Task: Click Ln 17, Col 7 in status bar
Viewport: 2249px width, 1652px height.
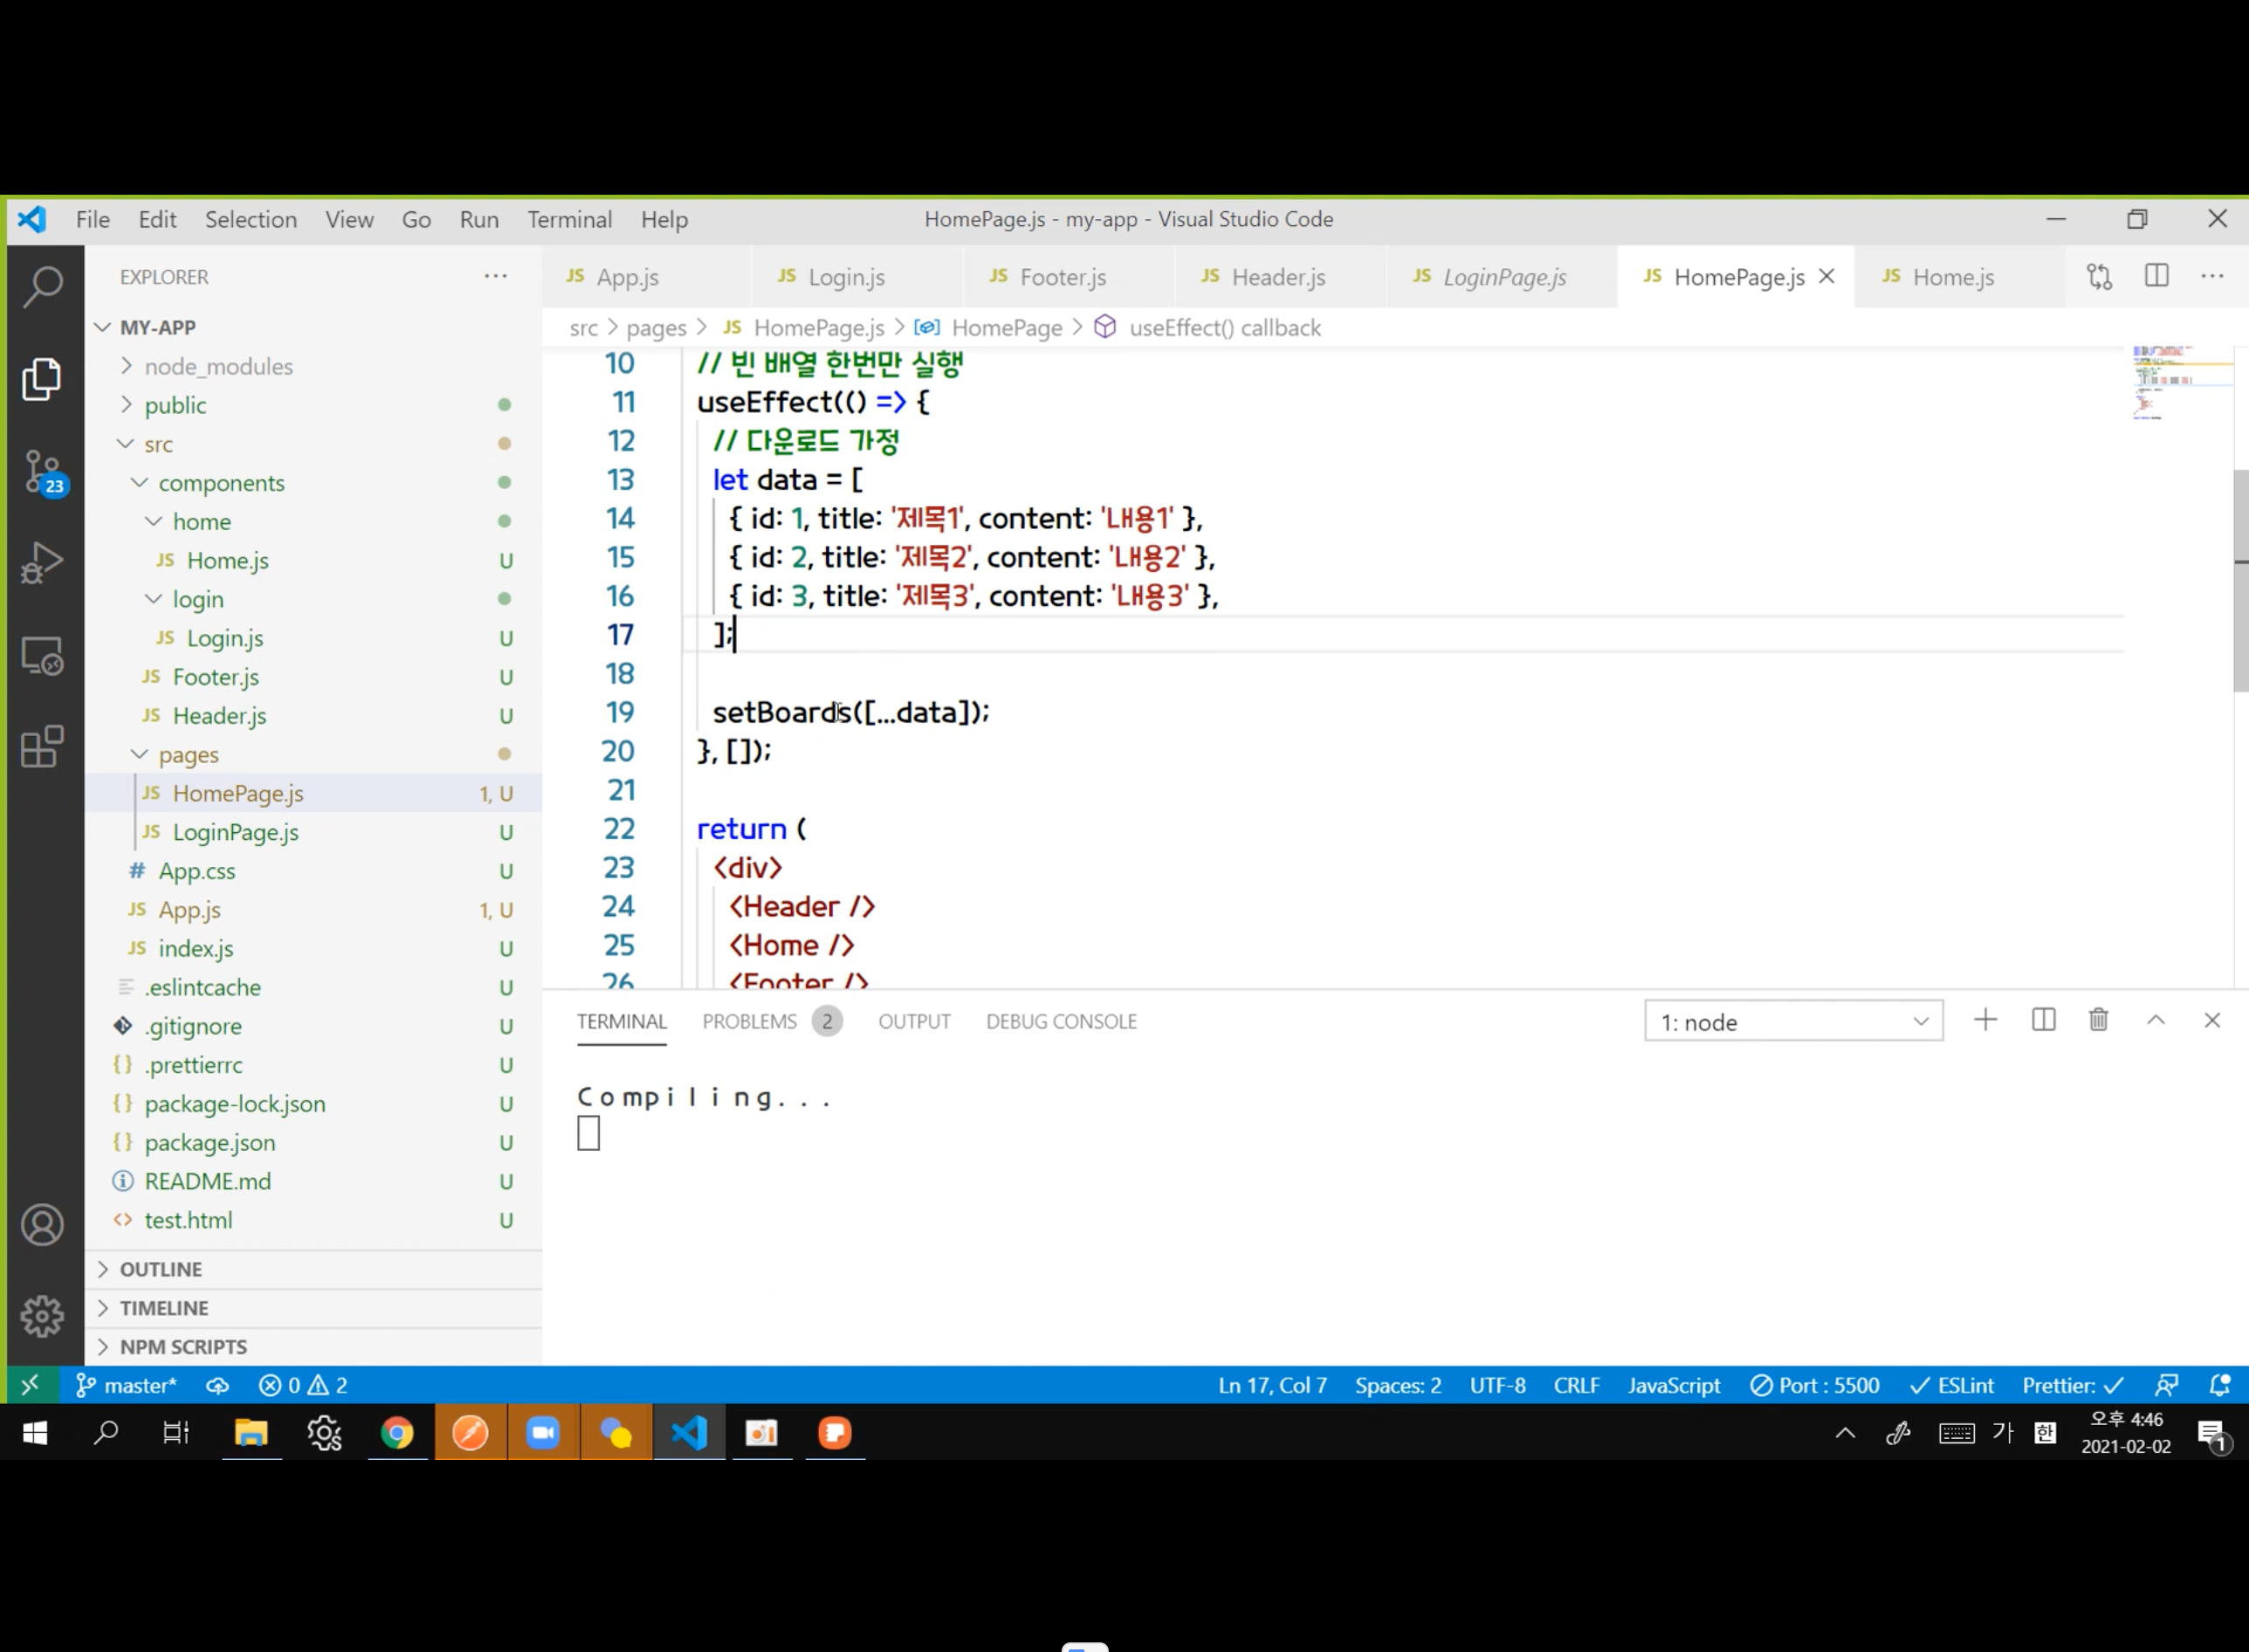Action: coord(1272,1385)
